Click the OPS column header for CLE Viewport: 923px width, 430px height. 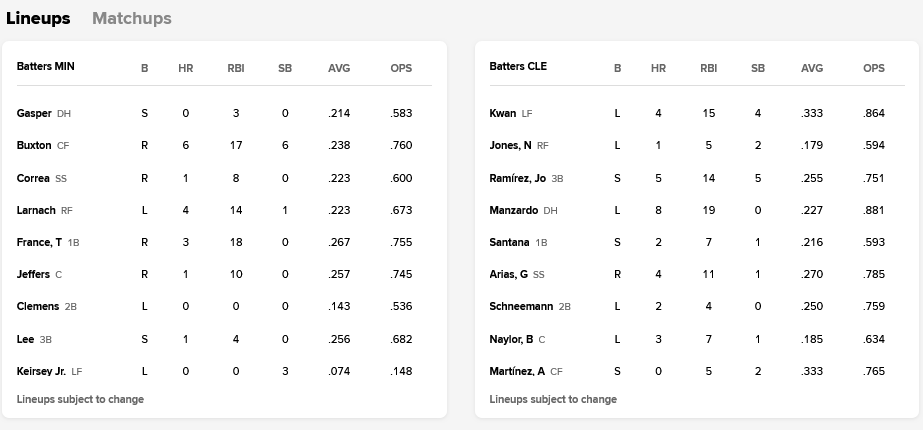click(874, 68)
